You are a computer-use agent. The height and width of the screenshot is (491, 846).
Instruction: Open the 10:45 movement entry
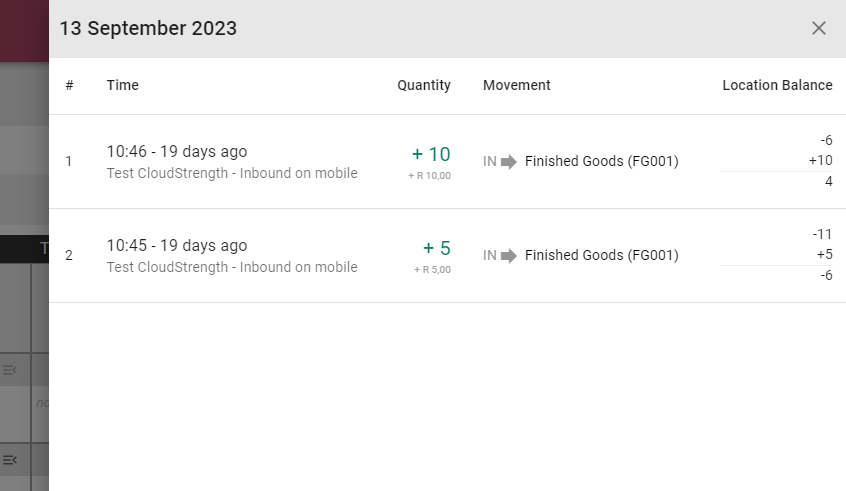click(x=447, y=255)
